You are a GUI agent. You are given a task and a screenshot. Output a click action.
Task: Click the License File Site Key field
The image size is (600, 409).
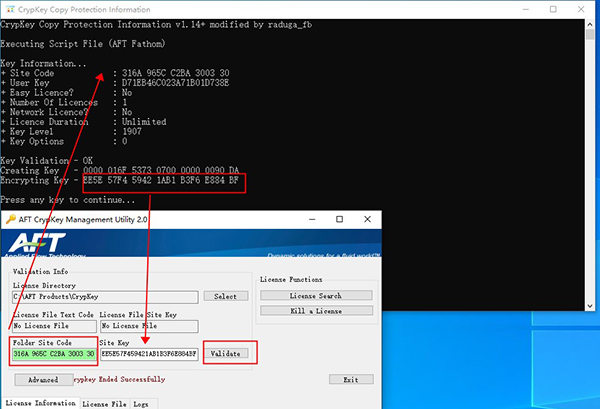click(x=149, y=326)
